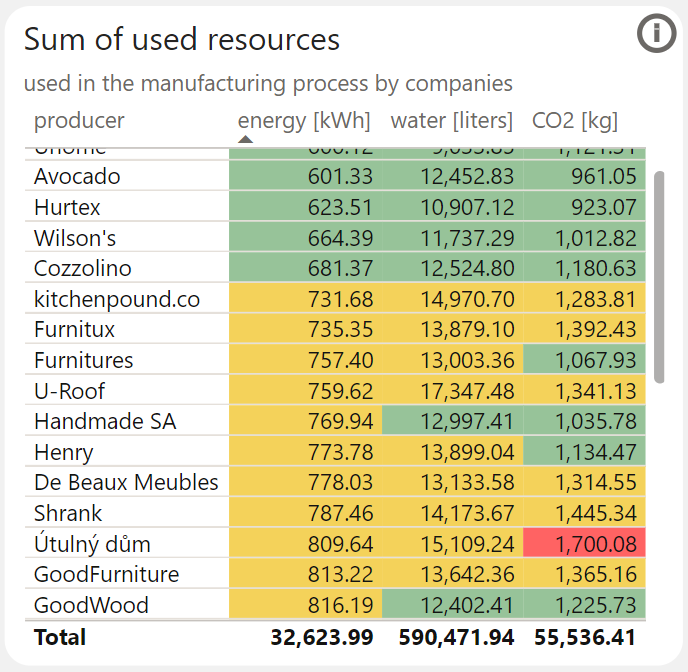
Task: Click the Sum of used resources title
Action: pos(182,39)
